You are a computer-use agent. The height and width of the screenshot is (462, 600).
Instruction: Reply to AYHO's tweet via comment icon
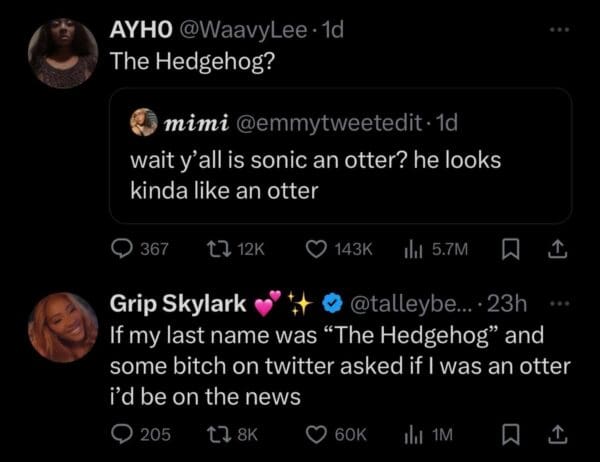121,247
